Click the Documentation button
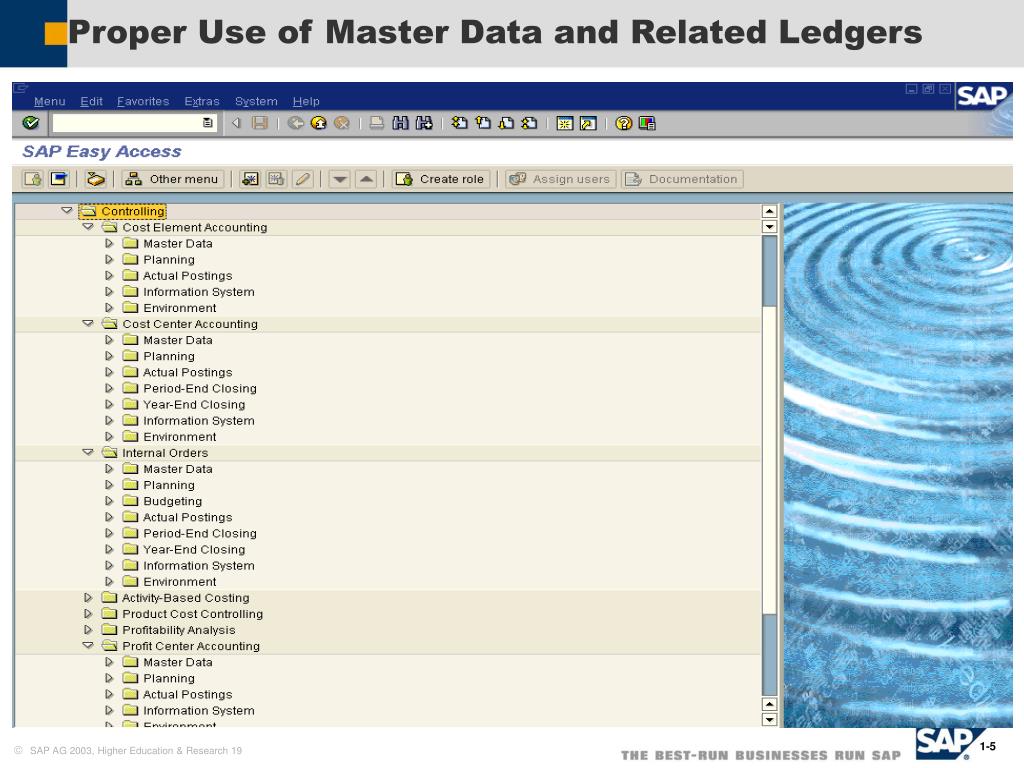Screen dimensions: 1024x768 click(682, 179)
